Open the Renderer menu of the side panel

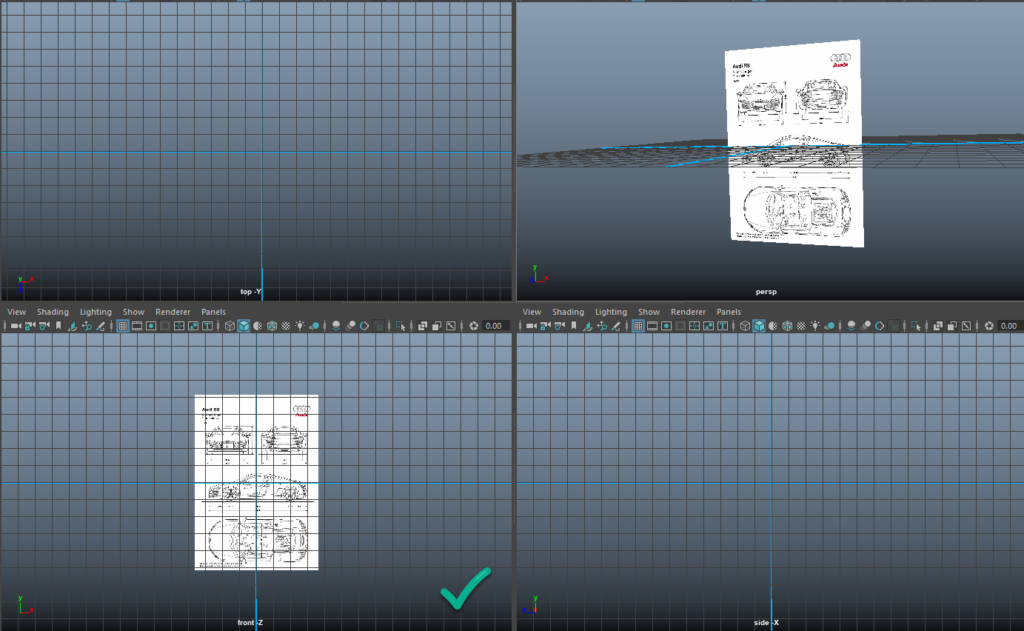[x=688, y=312]
